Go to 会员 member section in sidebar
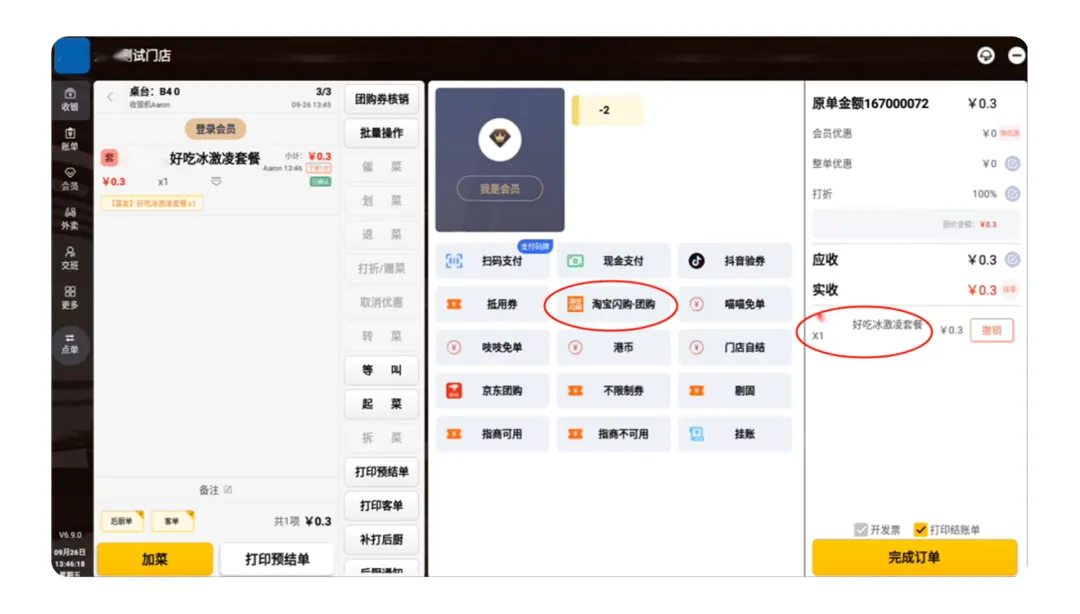This screenshot has height=614, width=1080. point(70,178)
